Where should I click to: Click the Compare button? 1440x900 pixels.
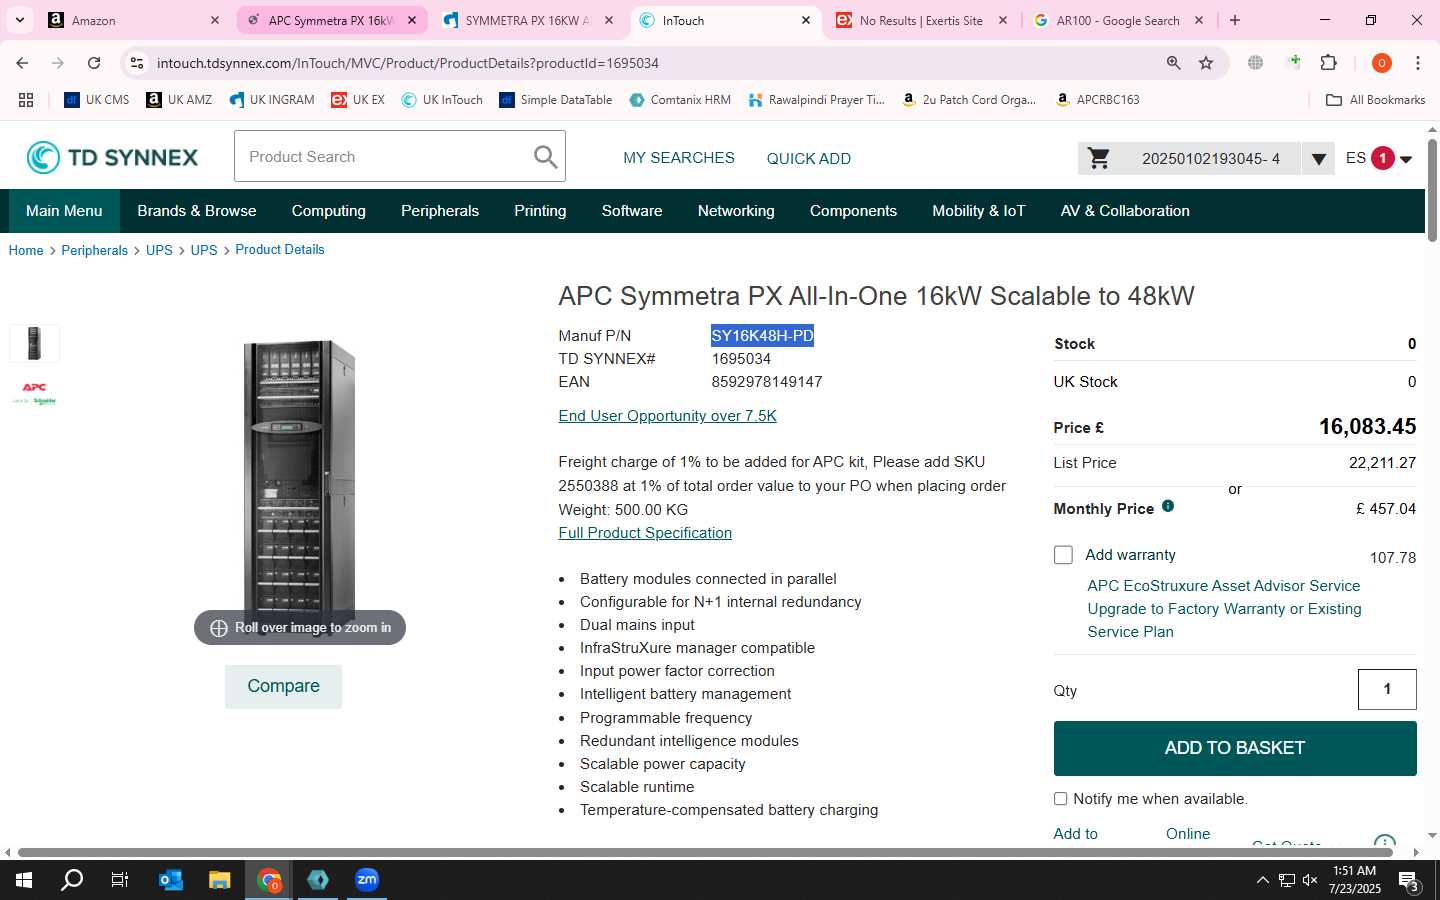[x=283, y=686]
